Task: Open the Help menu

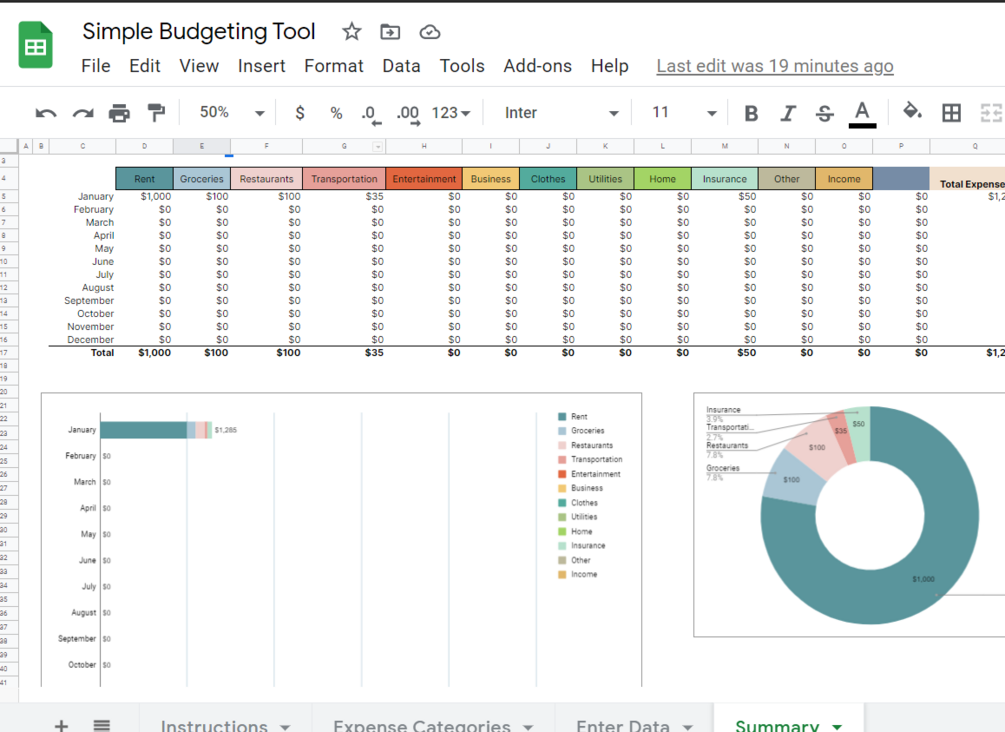Action: pyautogui.click(x=610, y=66)
